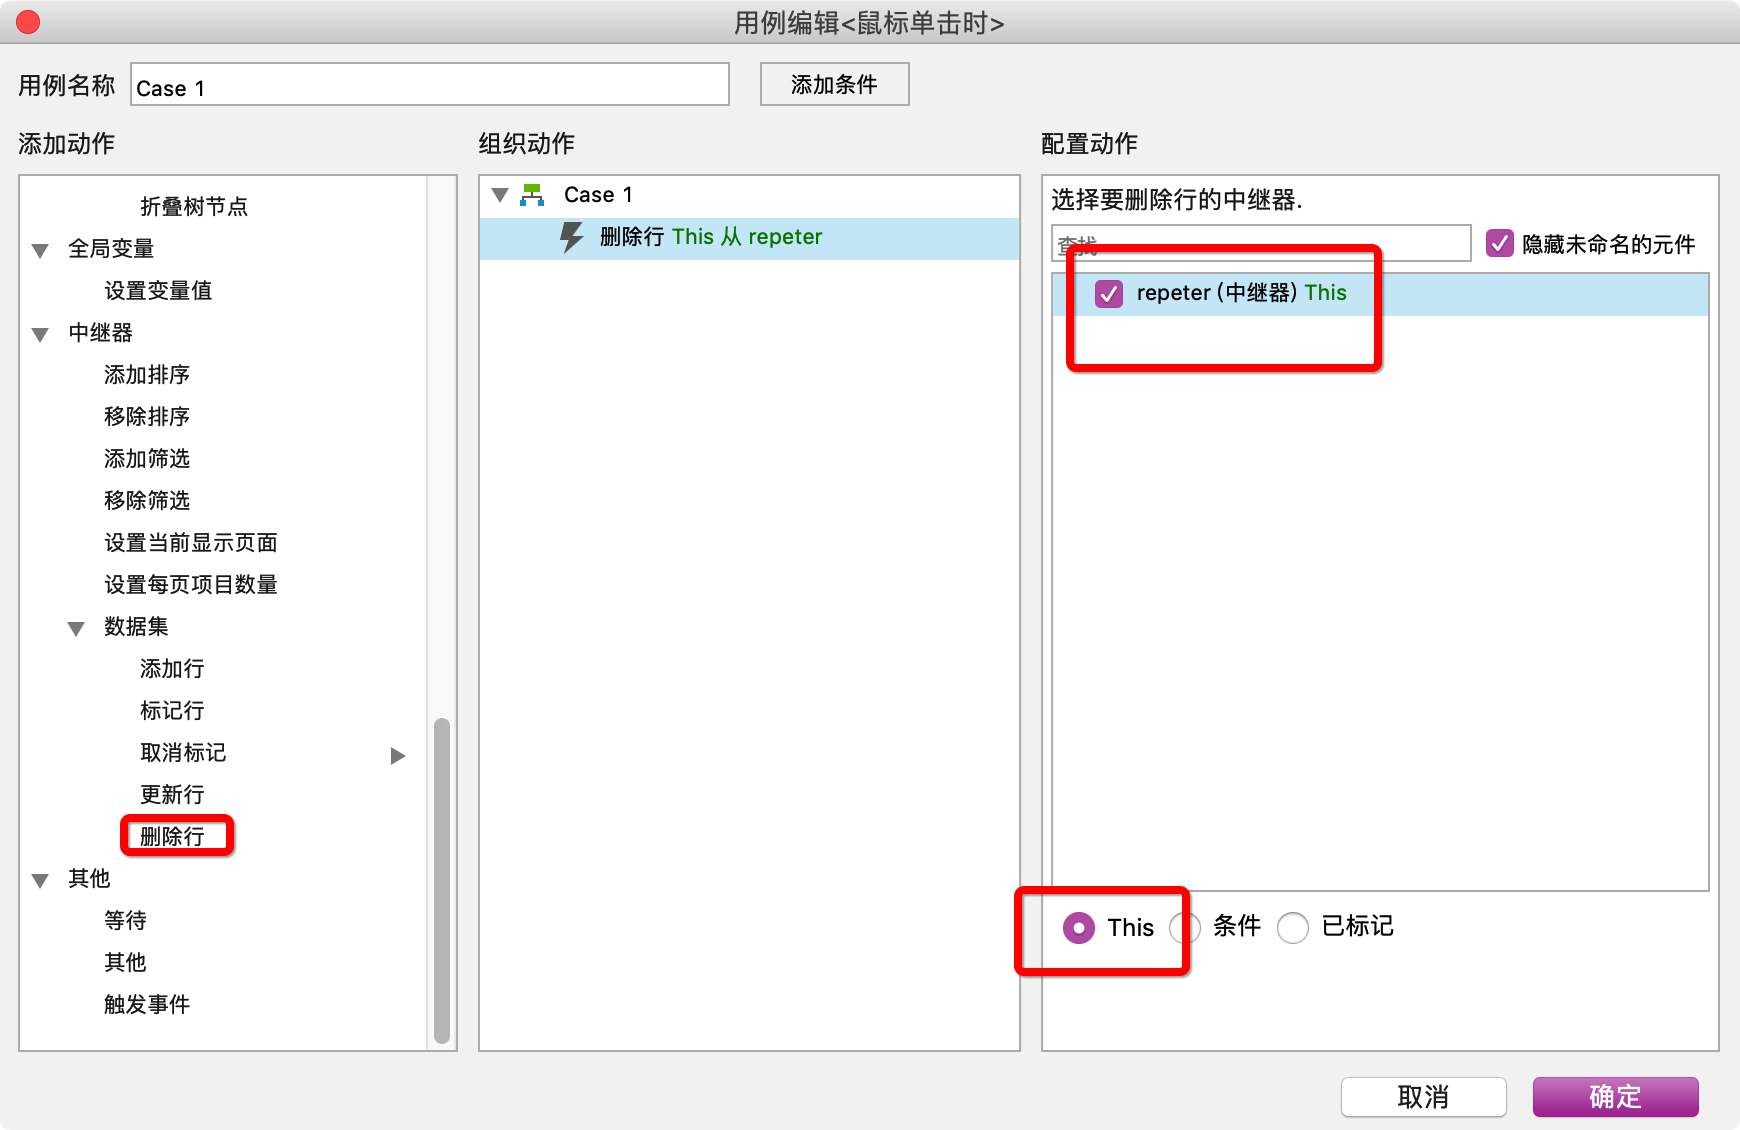Collapse the 全局变量 tree group
The image size is (1740, 1130).
point(40,250)
